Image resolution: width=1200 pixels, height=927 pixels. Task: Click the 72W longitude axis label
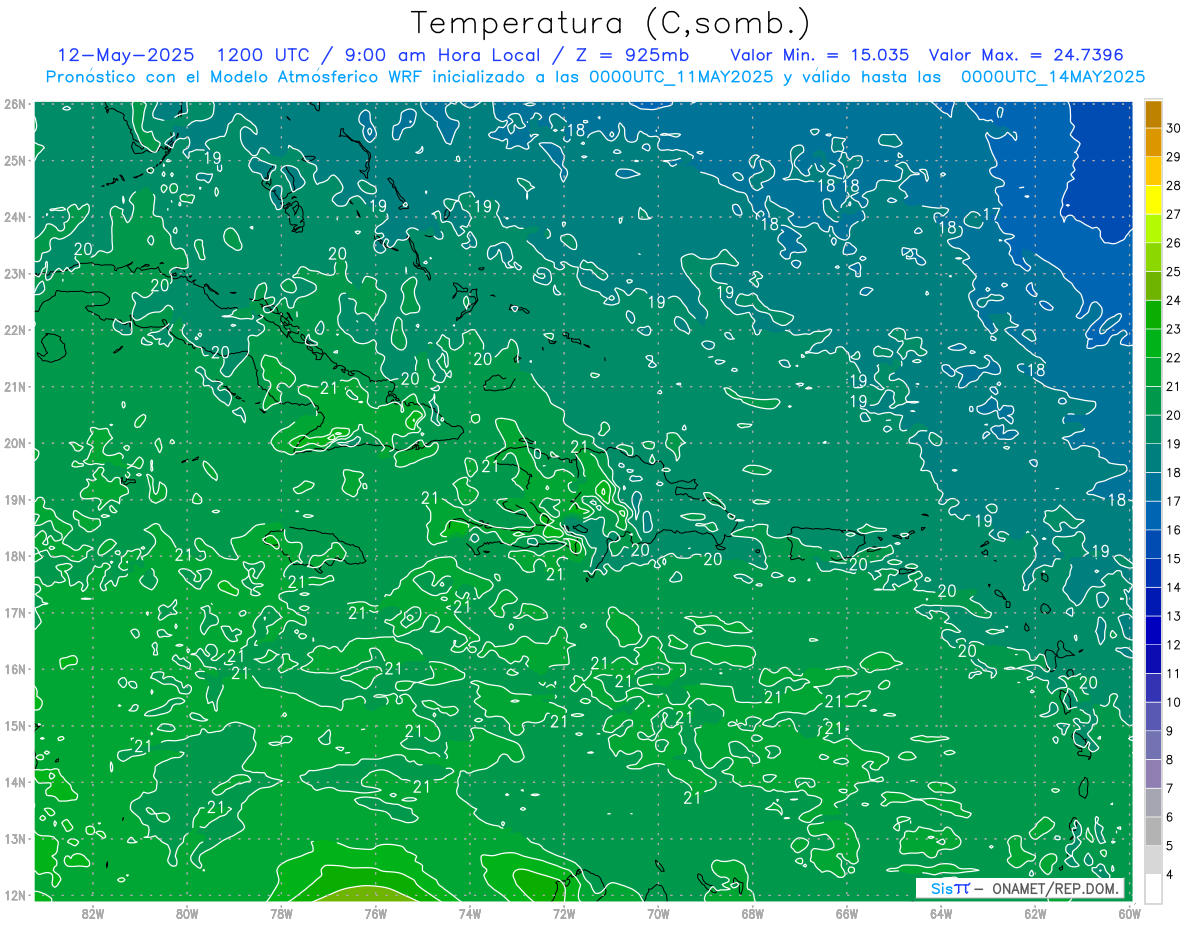[564, 913]
